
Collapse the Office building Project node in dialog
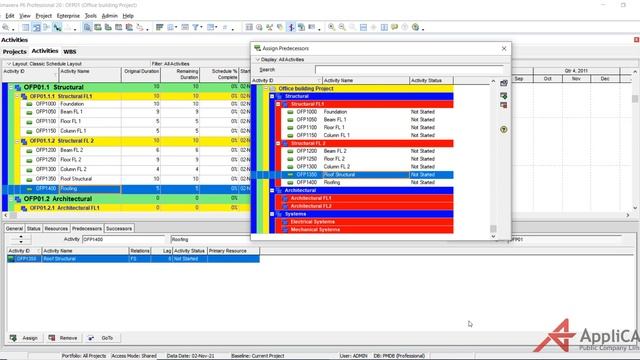[266, 89]
